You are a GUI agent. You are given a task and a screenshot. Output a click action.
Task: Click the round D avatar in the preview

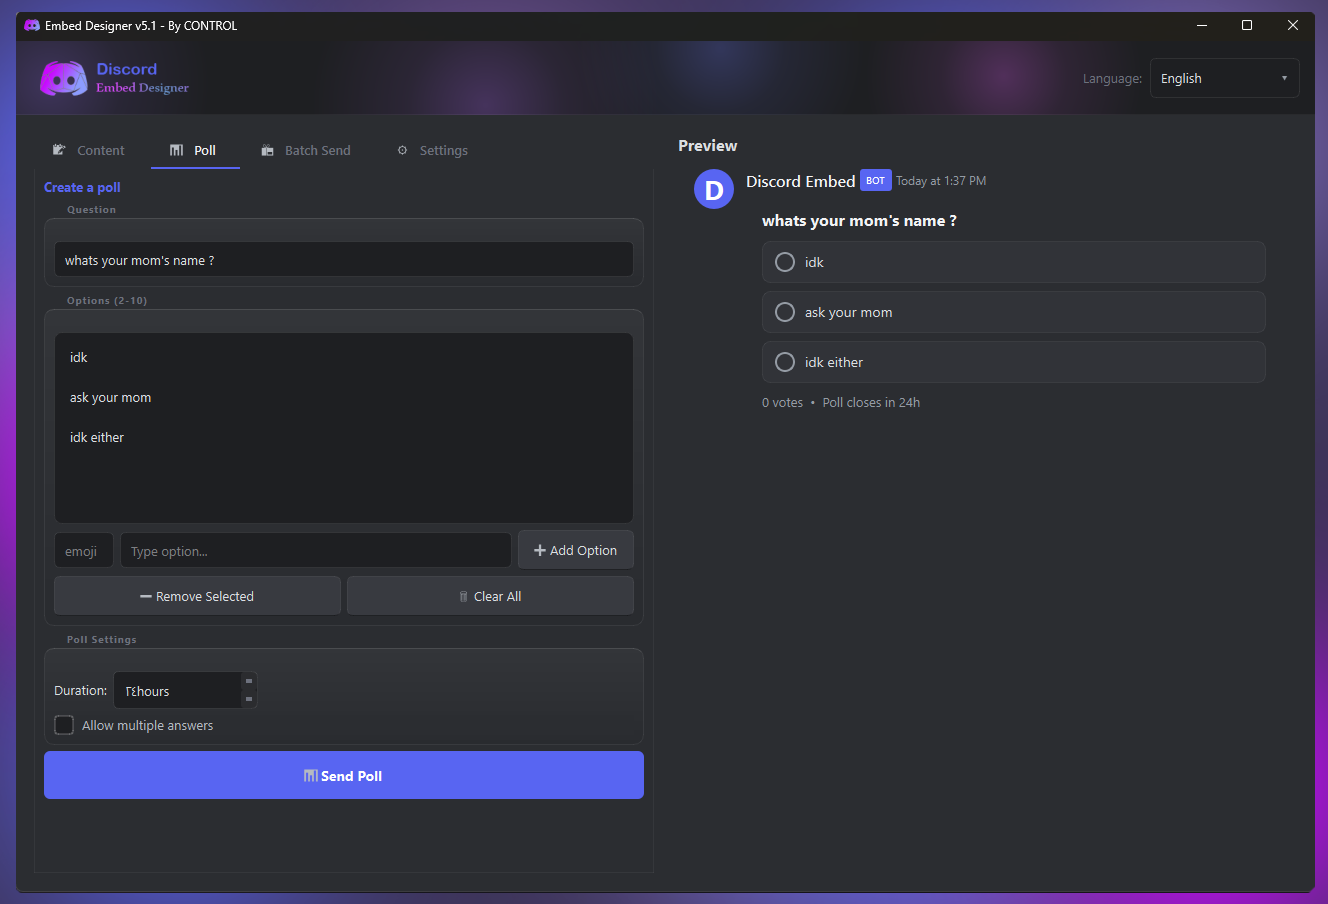pos(714,190)
